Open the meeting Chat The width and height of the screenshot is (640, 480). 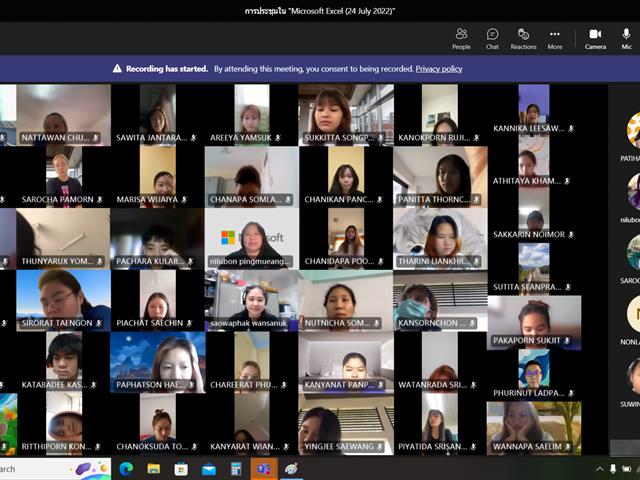pyautogui.click(x=492, y=39)
